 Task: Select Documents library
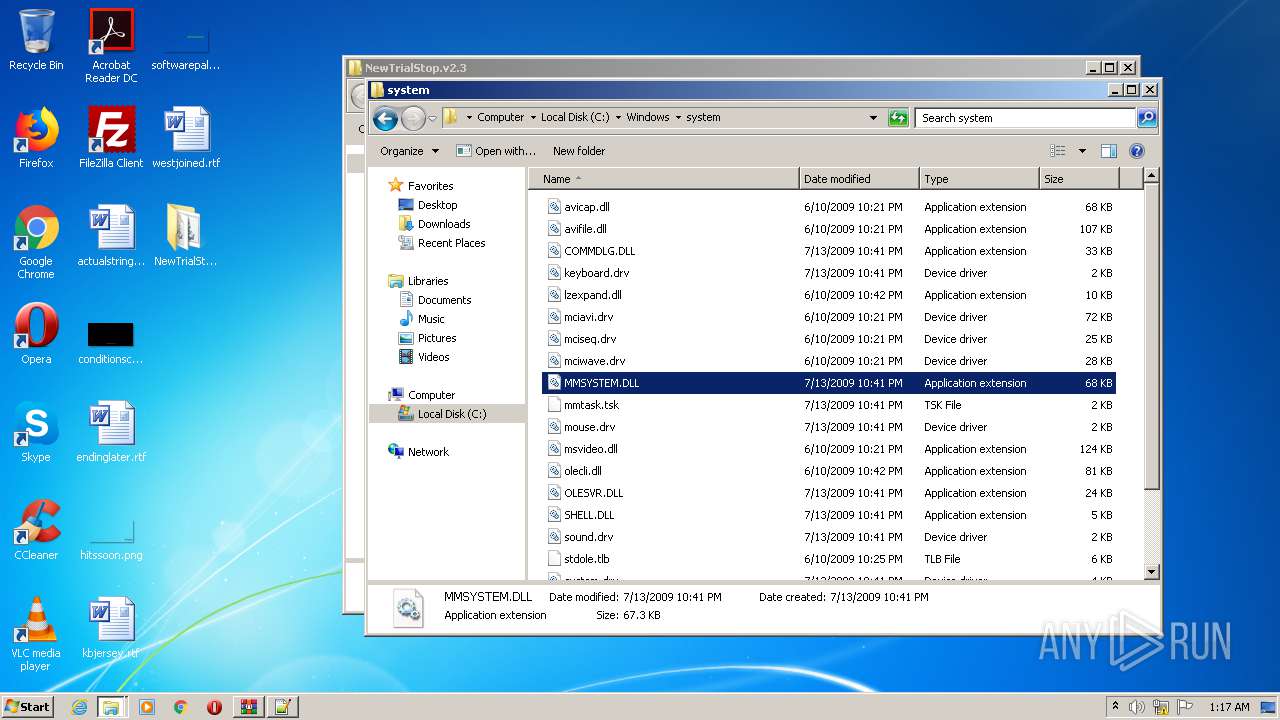[x=444, y=300]
